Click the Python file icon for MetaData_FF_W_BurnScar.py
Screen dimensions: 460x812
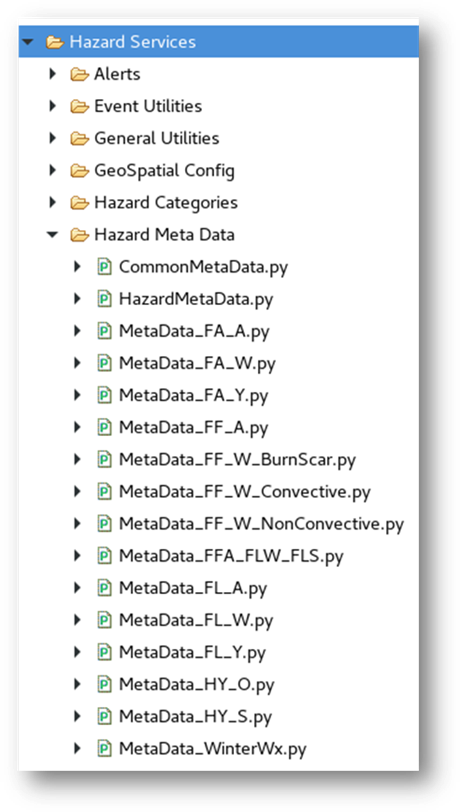click(x=105, y=460)
